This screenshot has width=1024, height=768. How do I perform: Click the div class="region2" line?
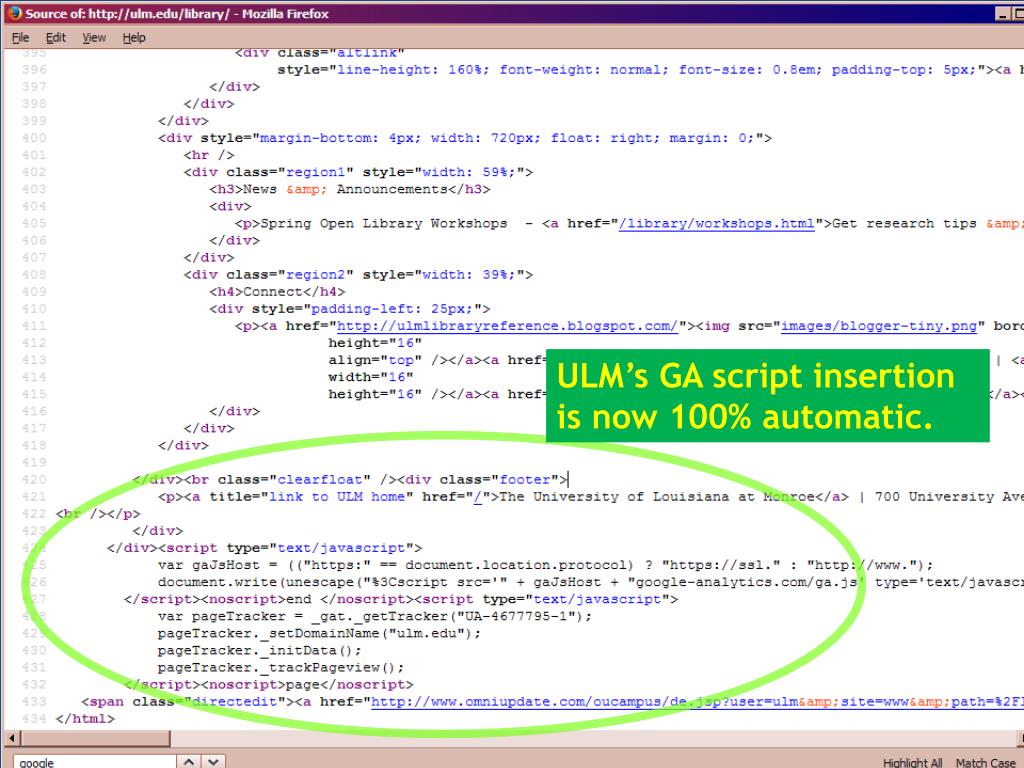(x=358, y=275)
